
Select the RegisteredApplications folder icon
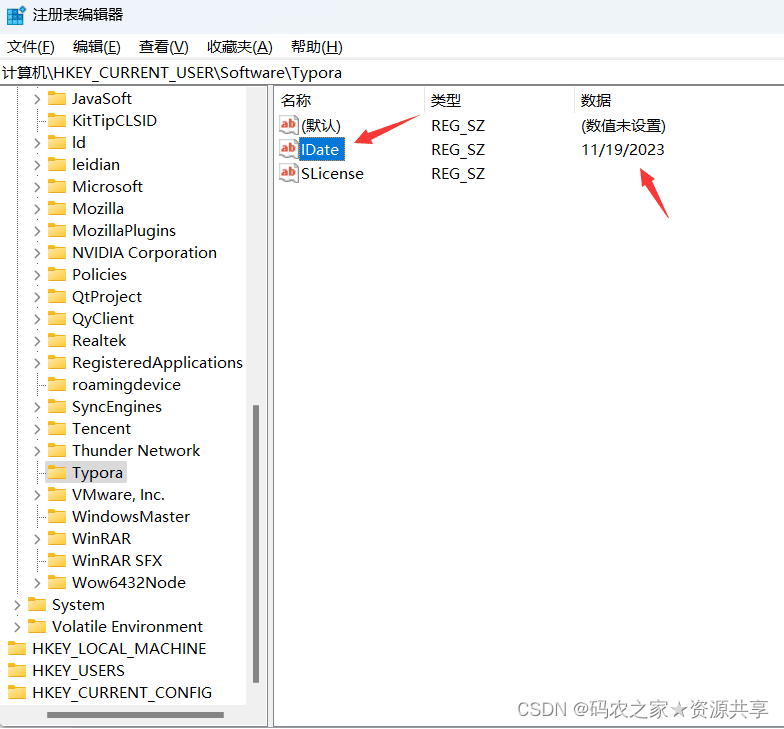[57, 362]
